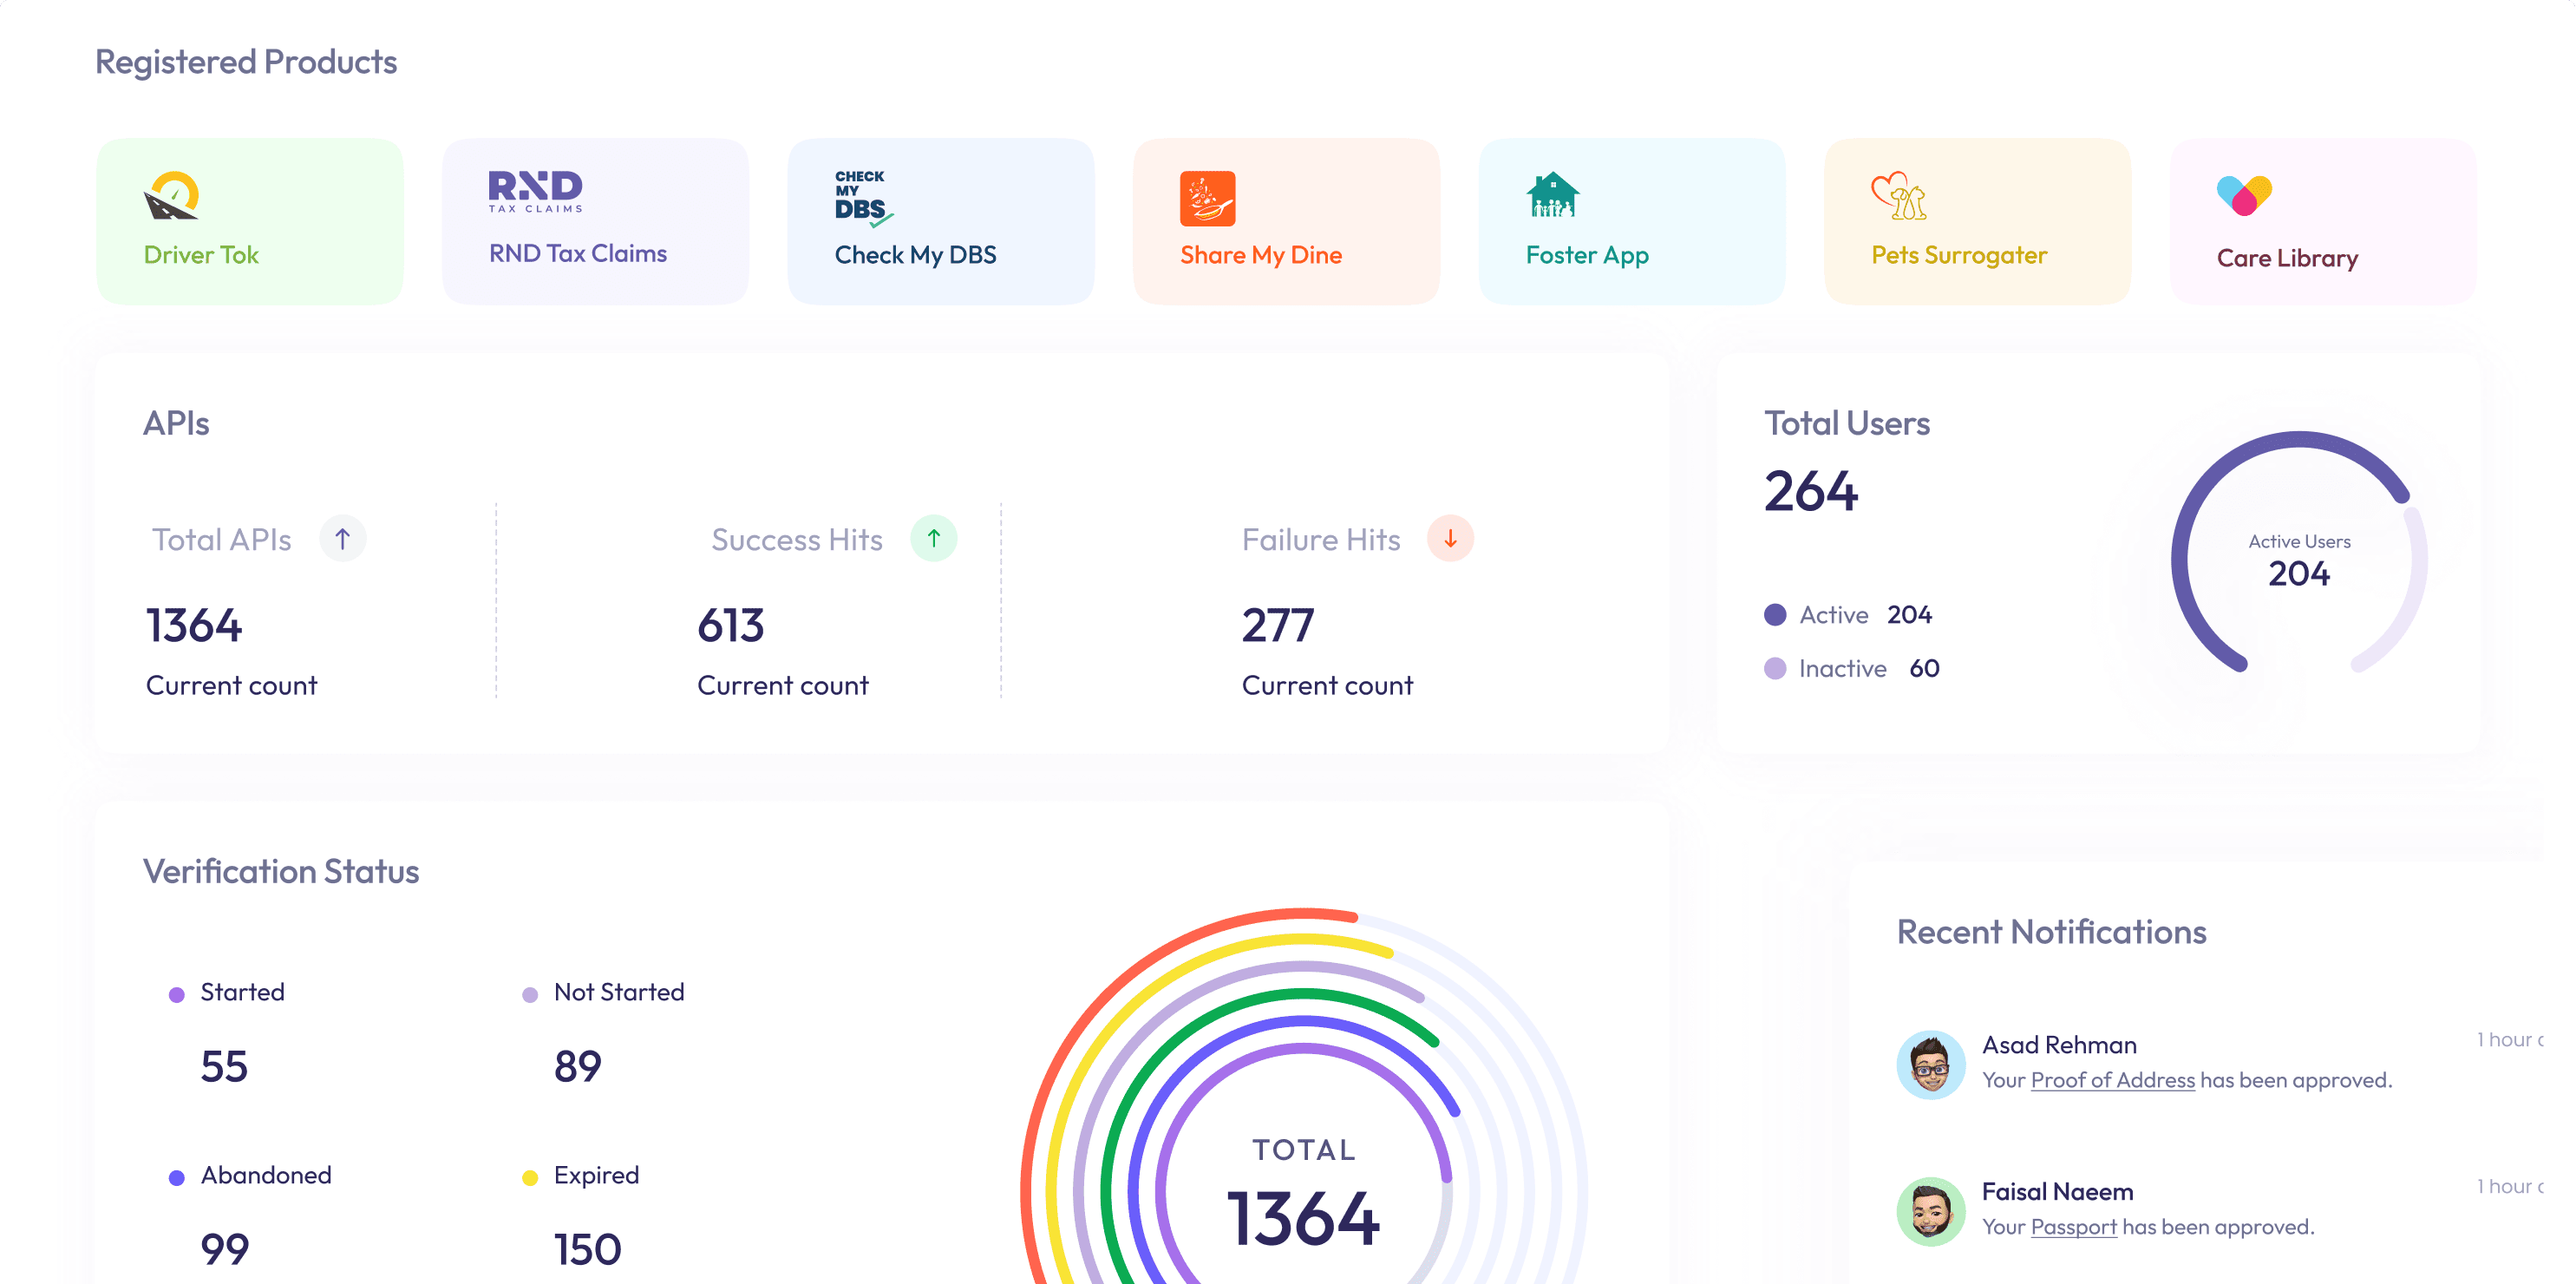Screen dimensions: 2576x1284
Task: Click the Recent Notifications heading
Action: (x=2051, y=932)
